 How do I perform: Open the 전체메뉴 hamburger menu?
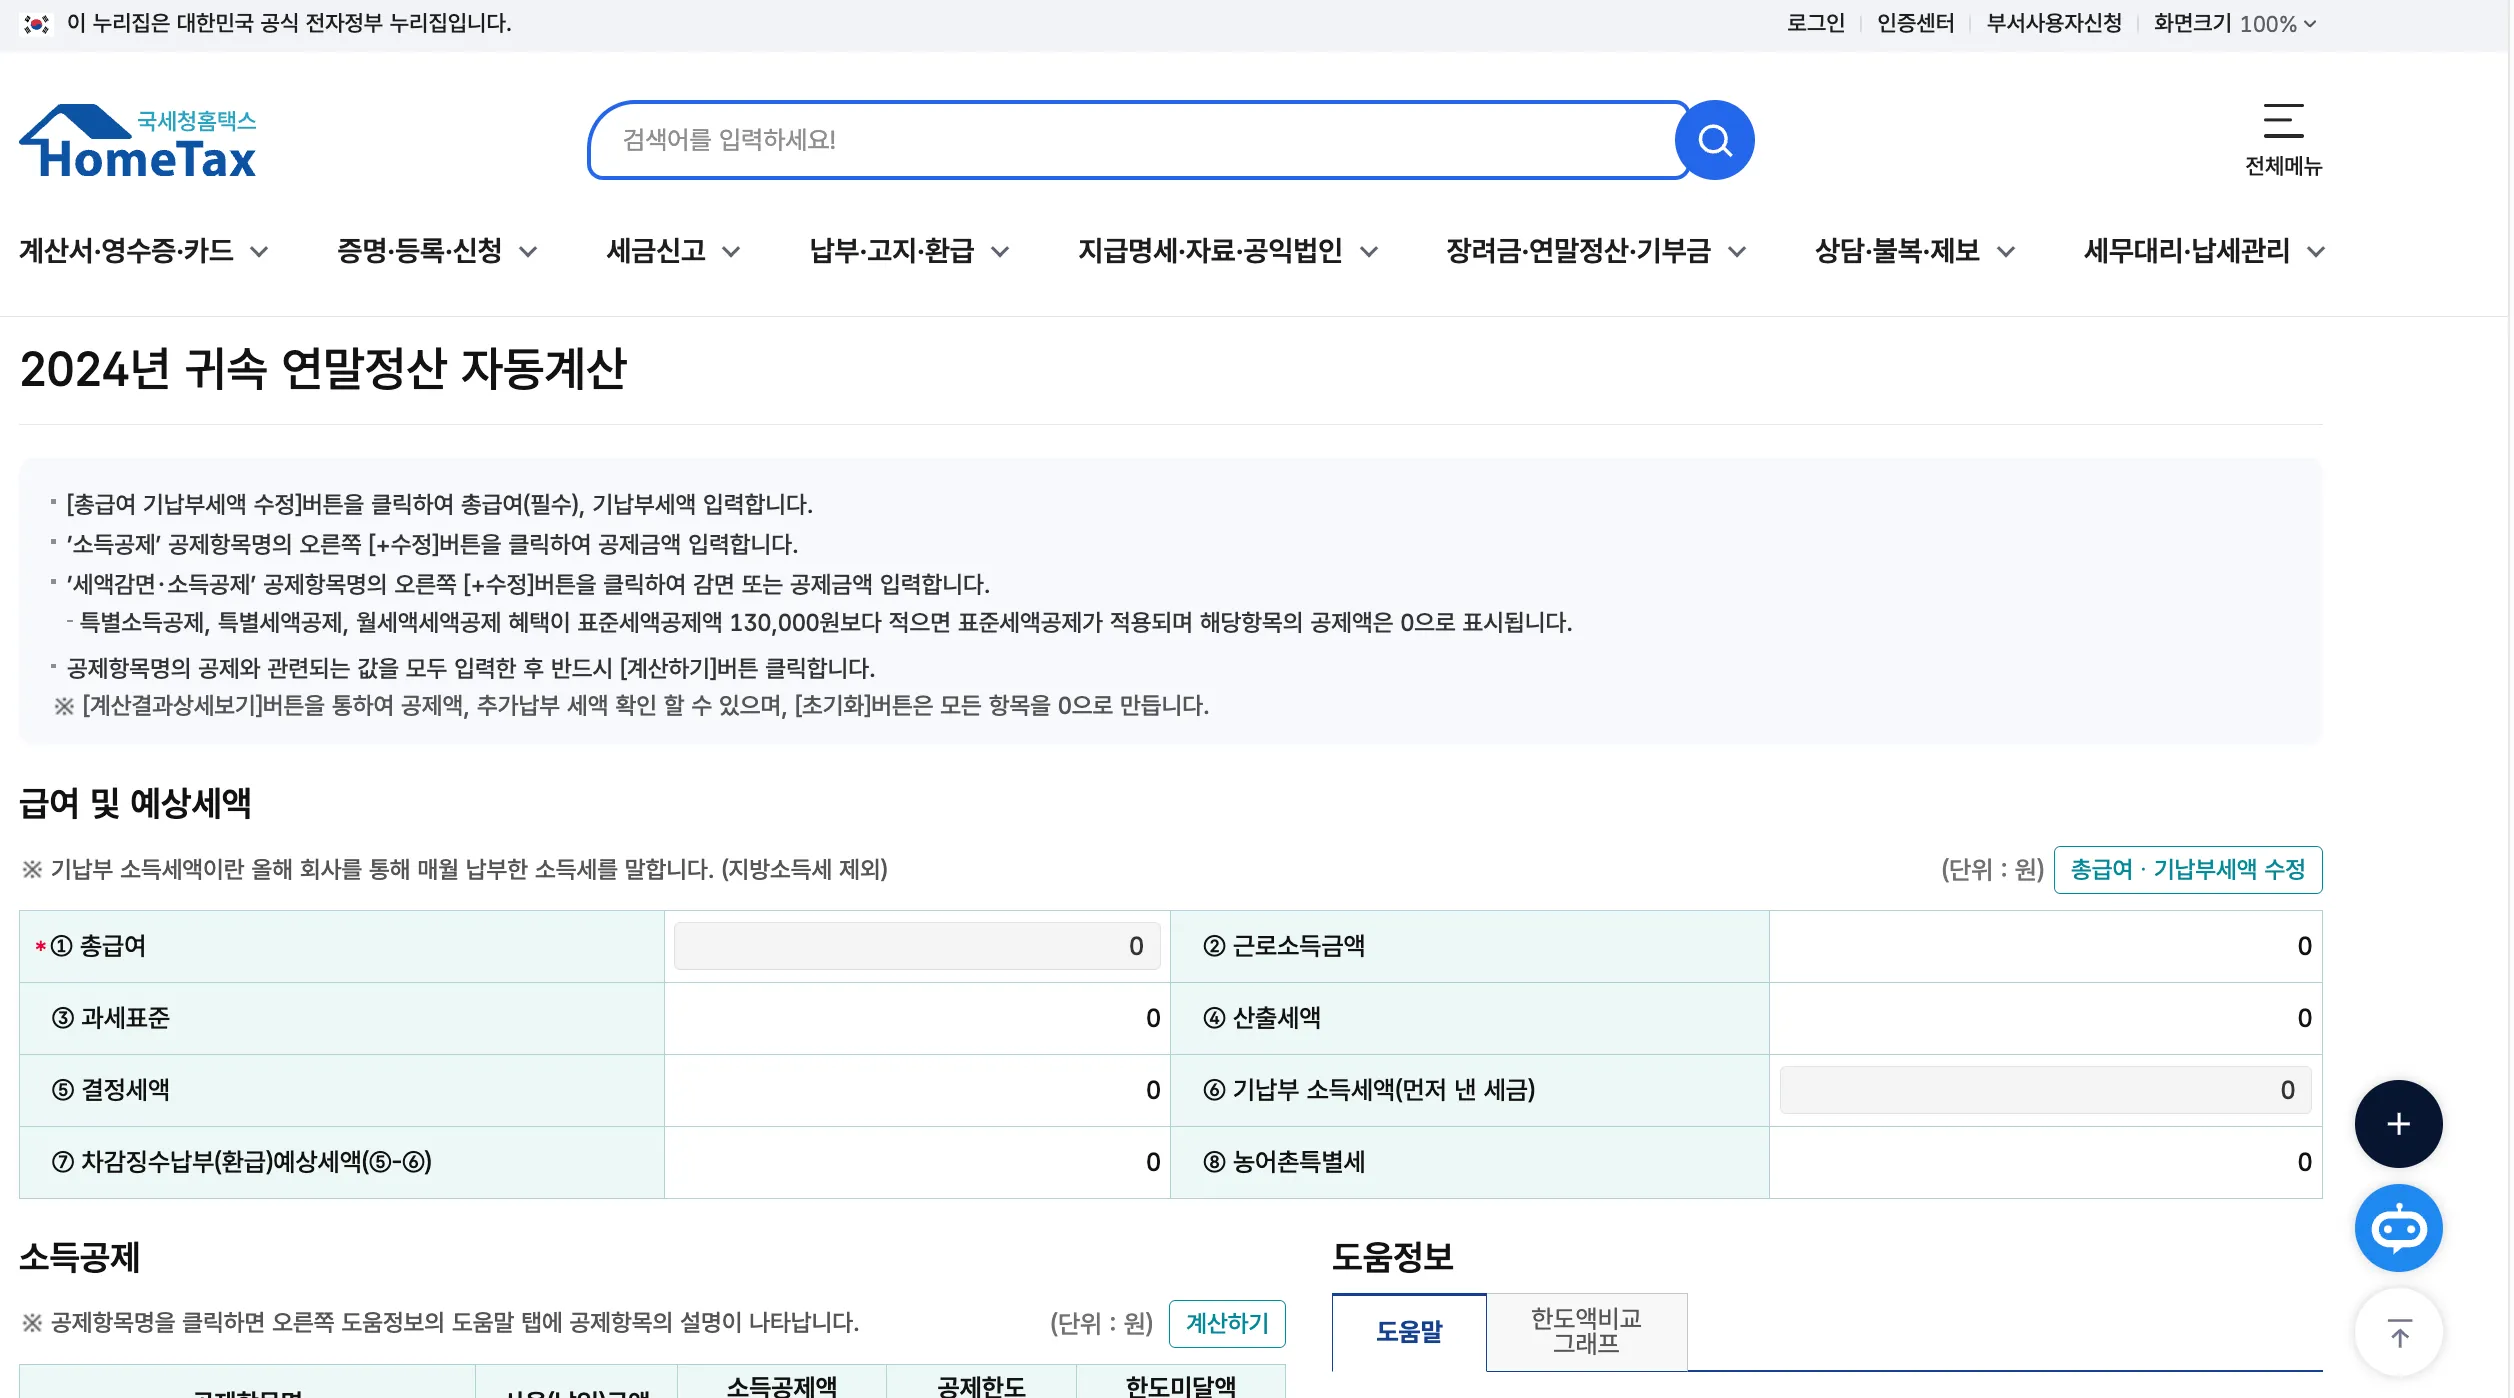(x=2285, y=122)
